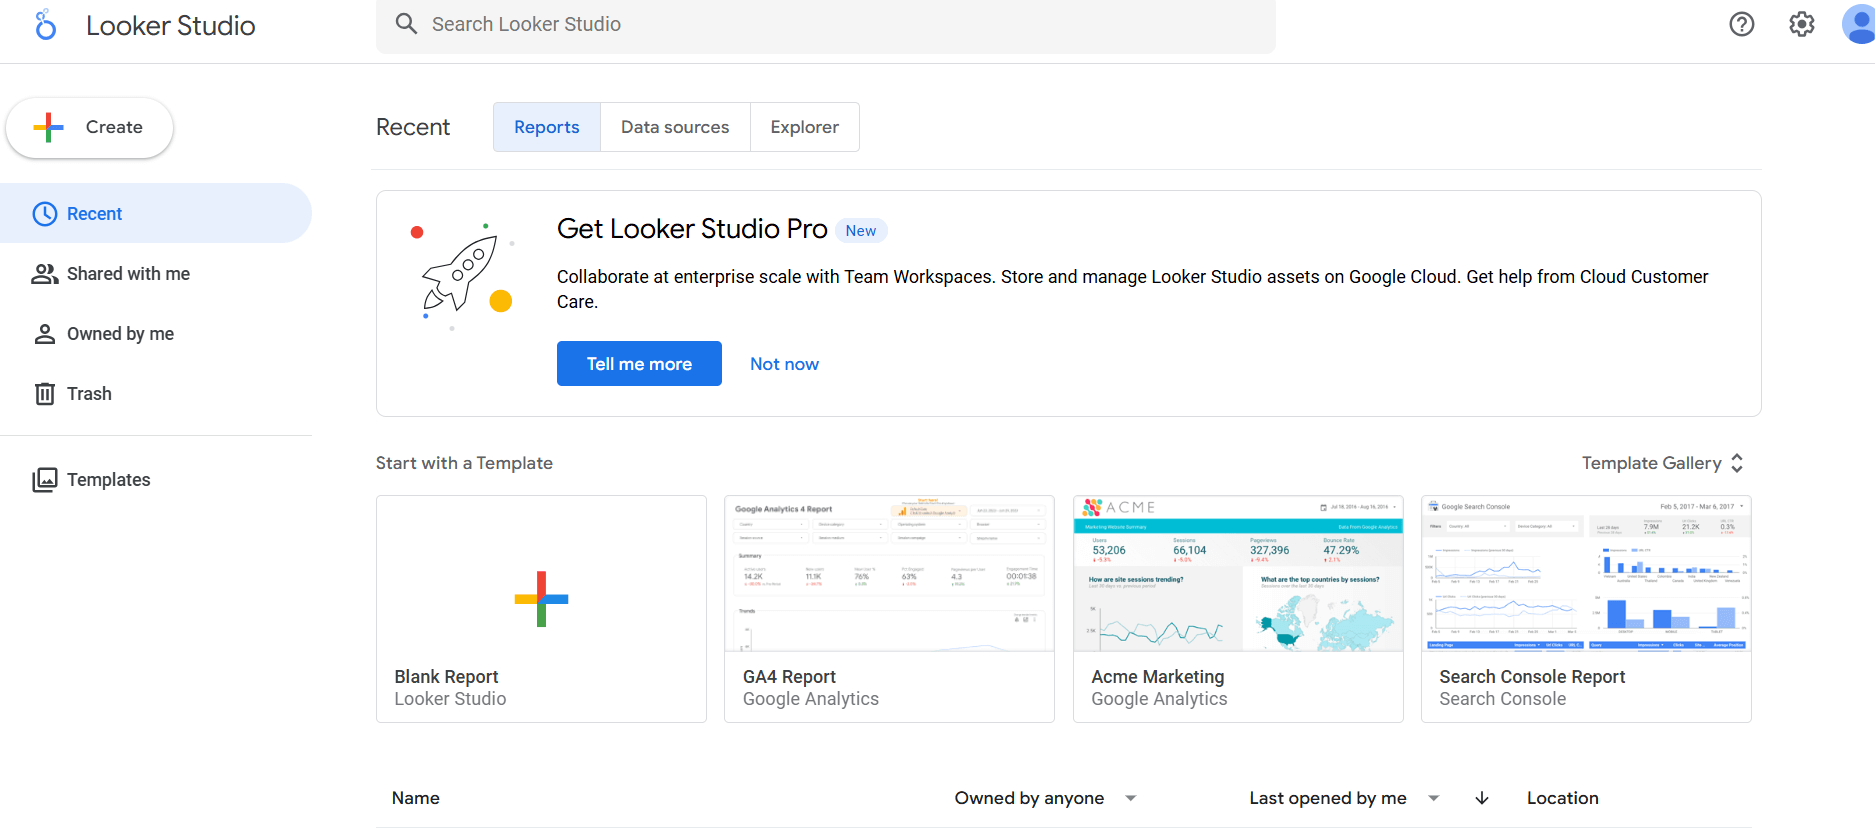Click the Recent page heading

(x=413, y=127)
